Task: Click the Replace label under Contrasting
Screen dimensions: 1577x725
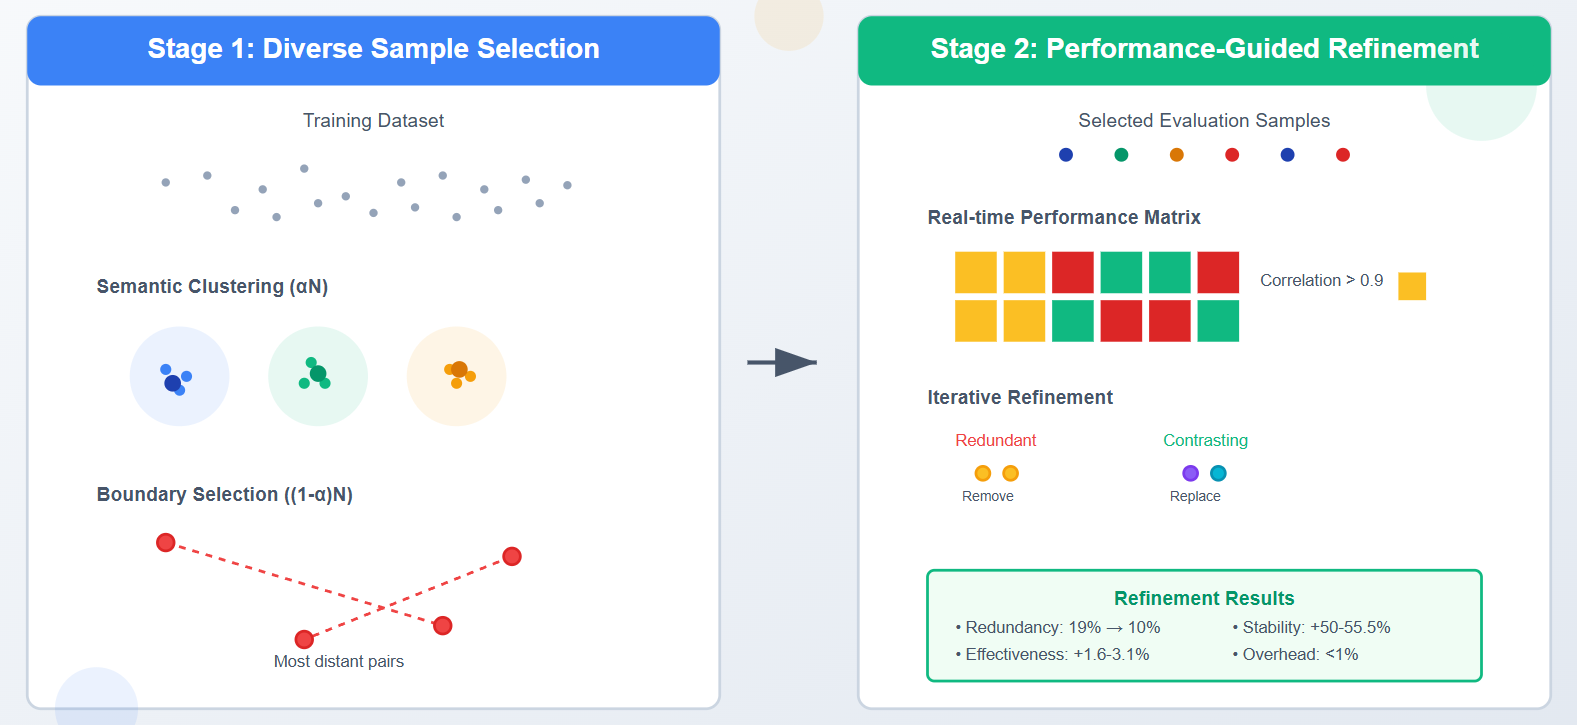Action: [1195, 496]
